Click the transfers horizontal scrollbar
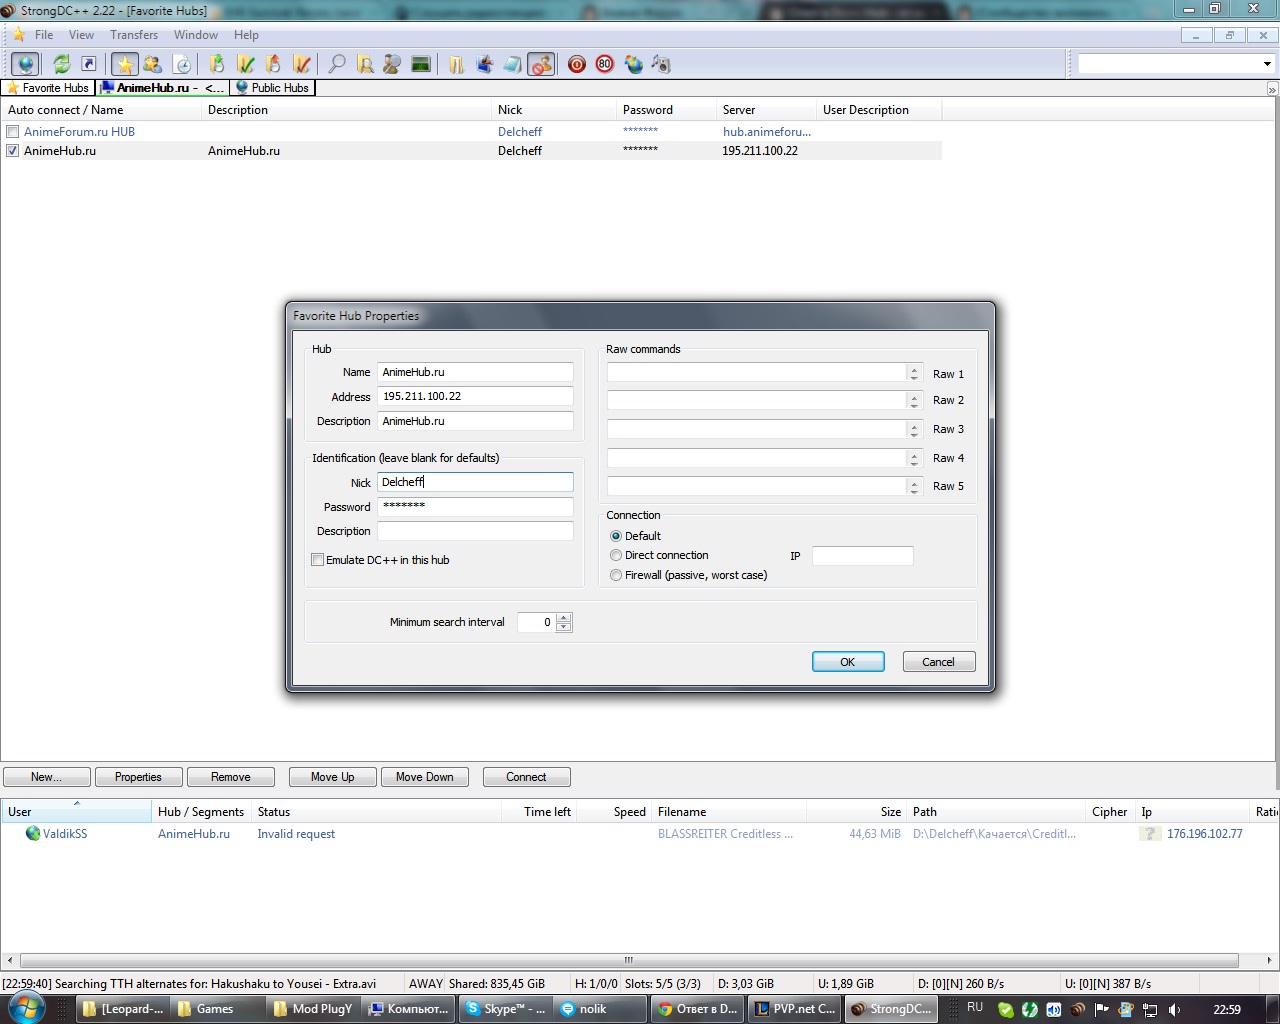Image resolution: width=1280 pixels, height=1024 pixels. [629, 960]
